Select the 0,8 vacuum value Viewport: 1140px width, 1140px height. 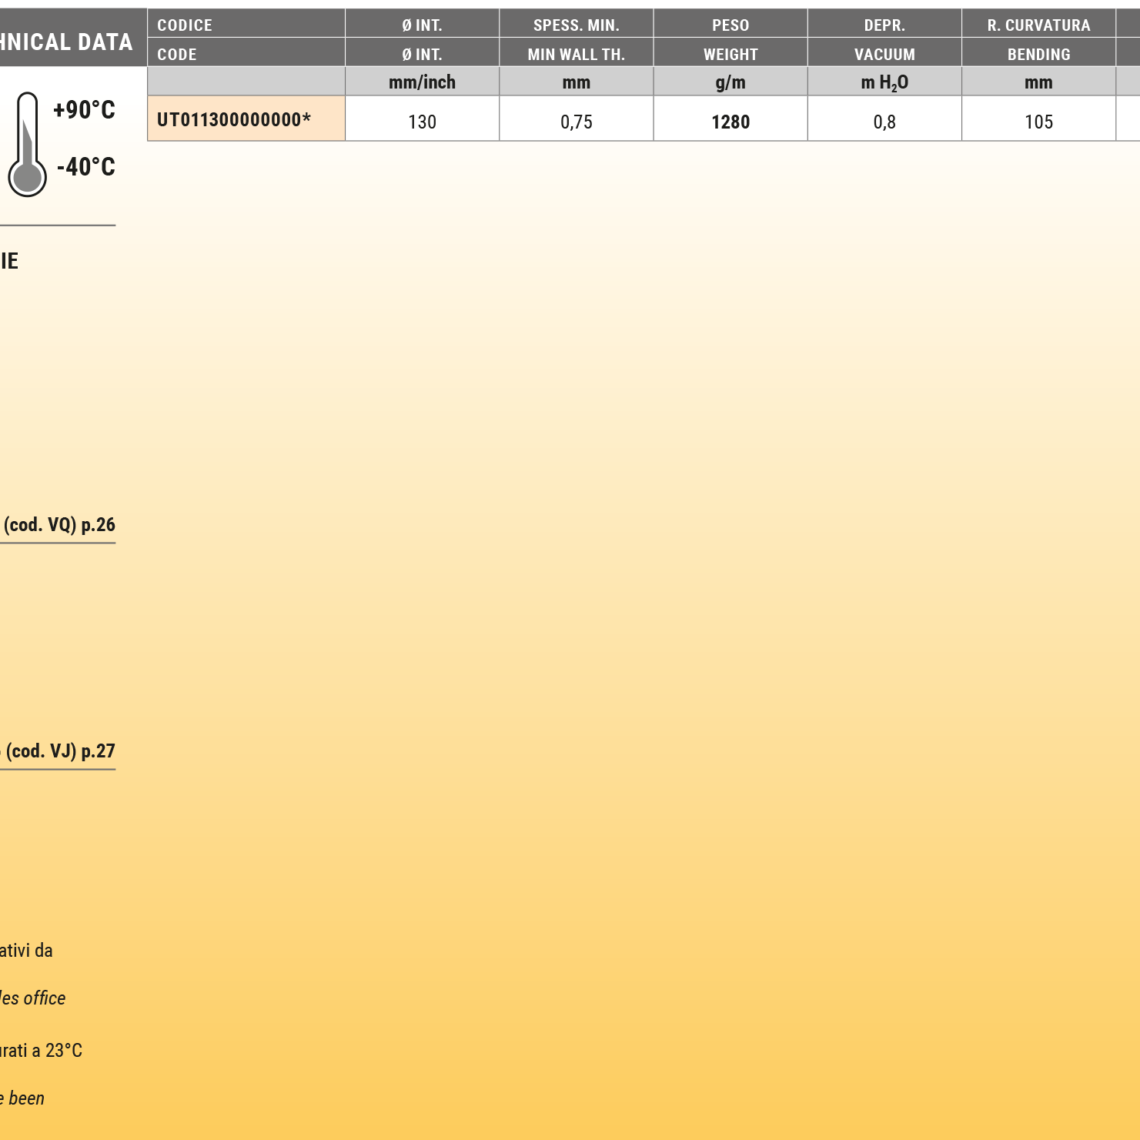[884, 122]
